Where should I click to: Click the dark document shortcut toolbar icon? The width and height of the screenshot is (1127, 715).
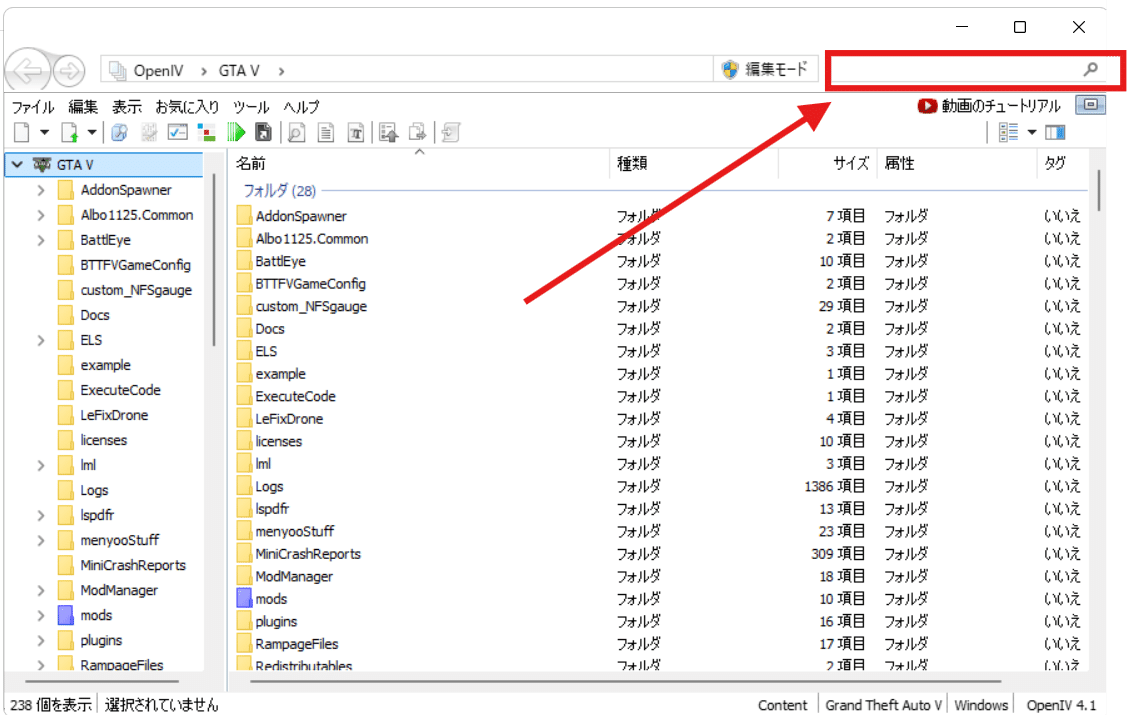[x=264, y=133]
